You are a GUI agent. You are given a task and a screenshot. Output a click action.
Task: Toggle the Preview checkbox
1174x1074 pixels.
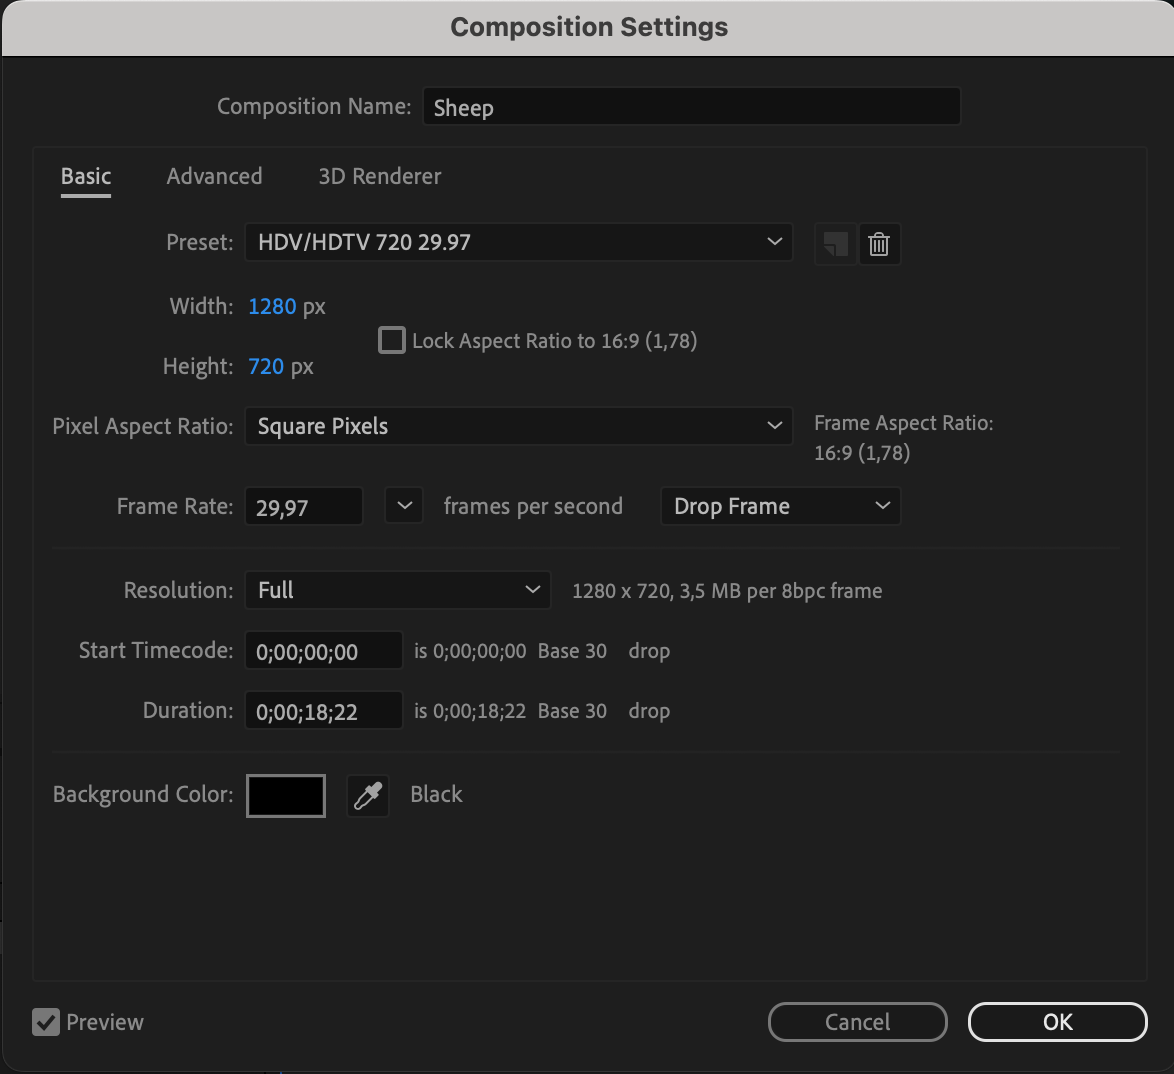click(x=46, y=1022)
